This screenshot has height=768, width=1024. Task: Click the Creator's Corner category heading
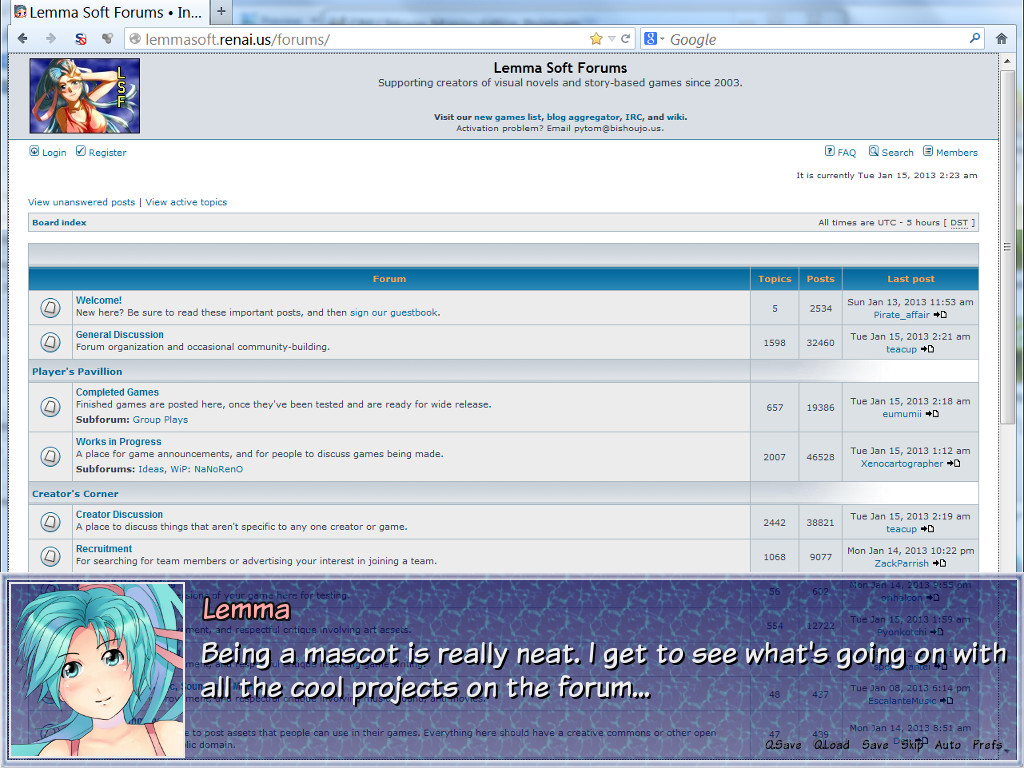point(75,494)
